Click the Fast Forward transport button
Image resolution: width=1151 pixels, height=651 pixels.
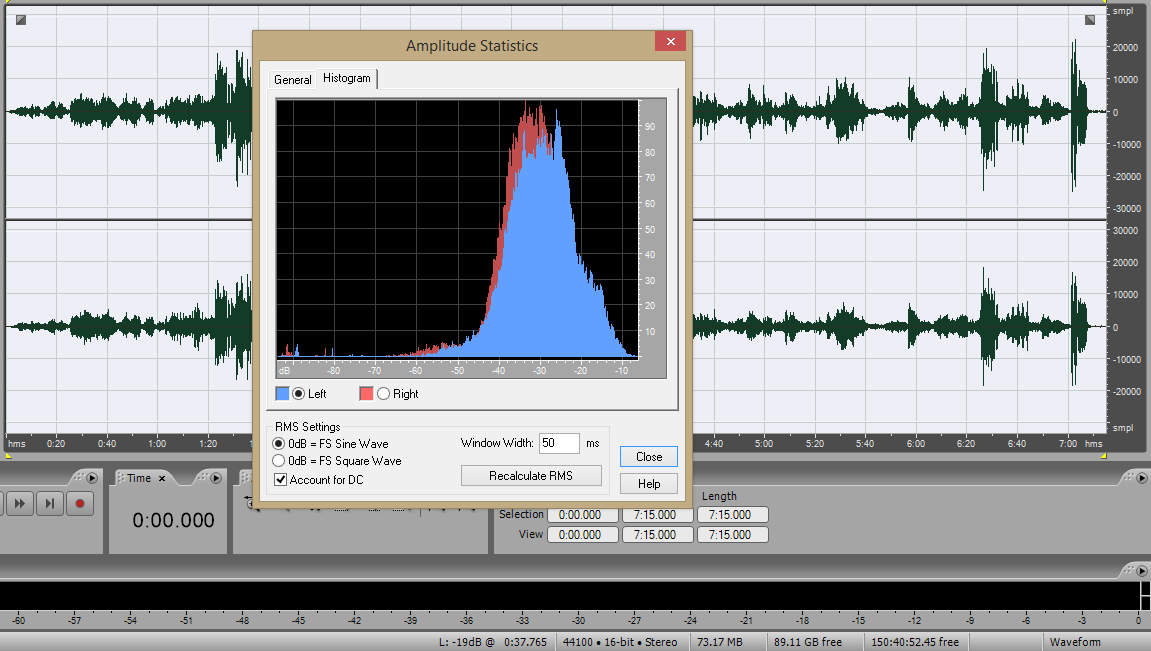click(20, 503)
